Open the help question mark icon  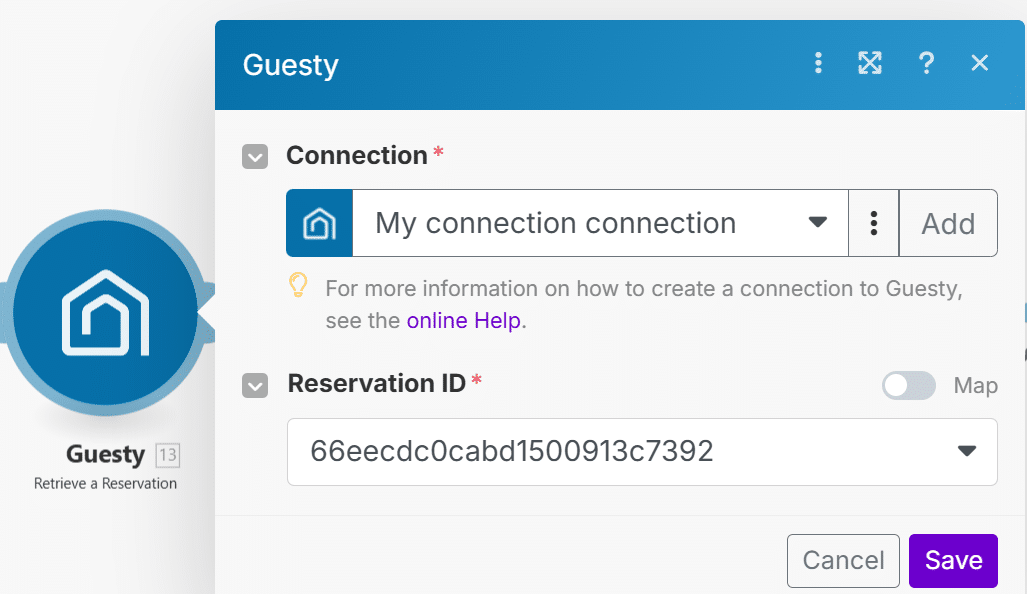click(926, 64)
